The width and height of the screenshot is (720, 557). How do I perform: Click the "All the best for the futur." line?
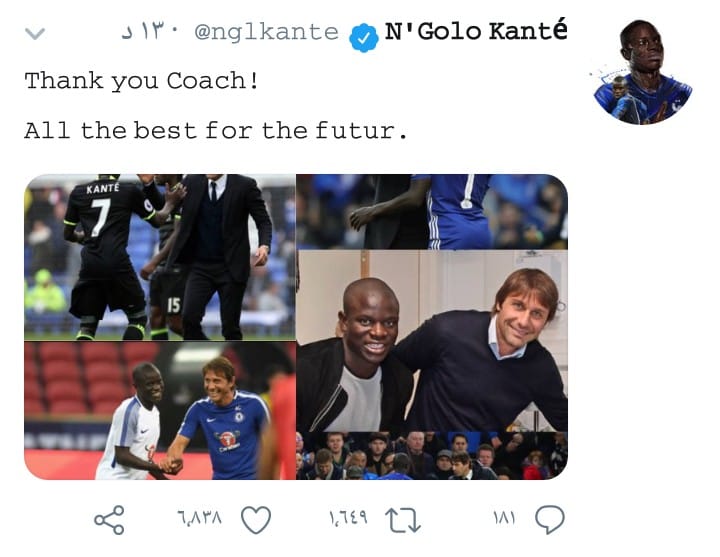pyautogui.click(x=215, y=130)
